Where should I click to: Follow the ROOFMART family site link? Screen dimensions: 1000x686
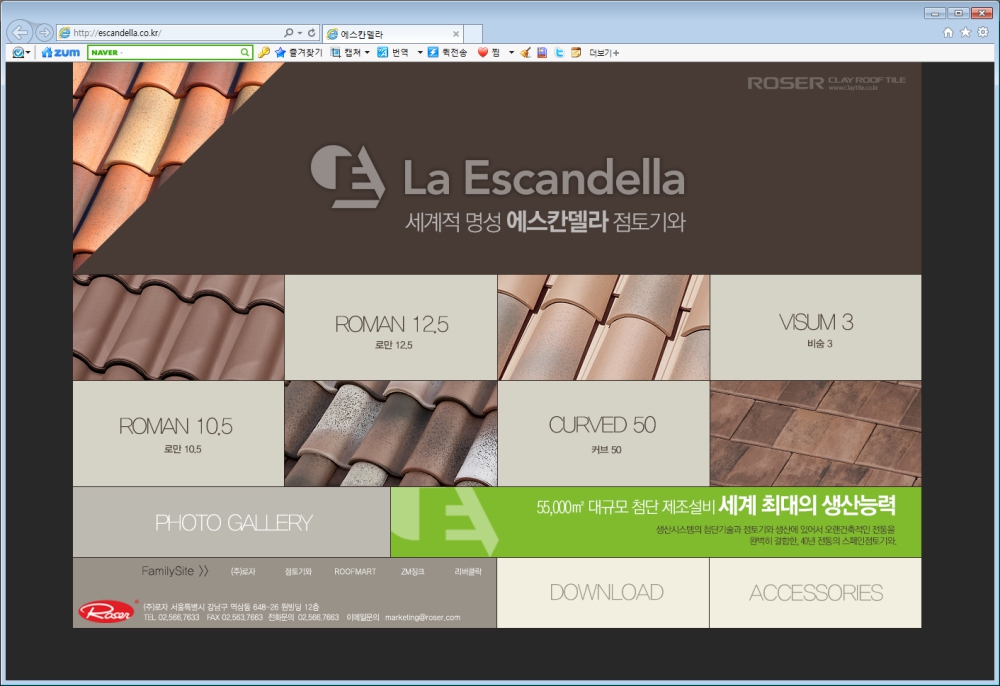click(x=355, y=572)
